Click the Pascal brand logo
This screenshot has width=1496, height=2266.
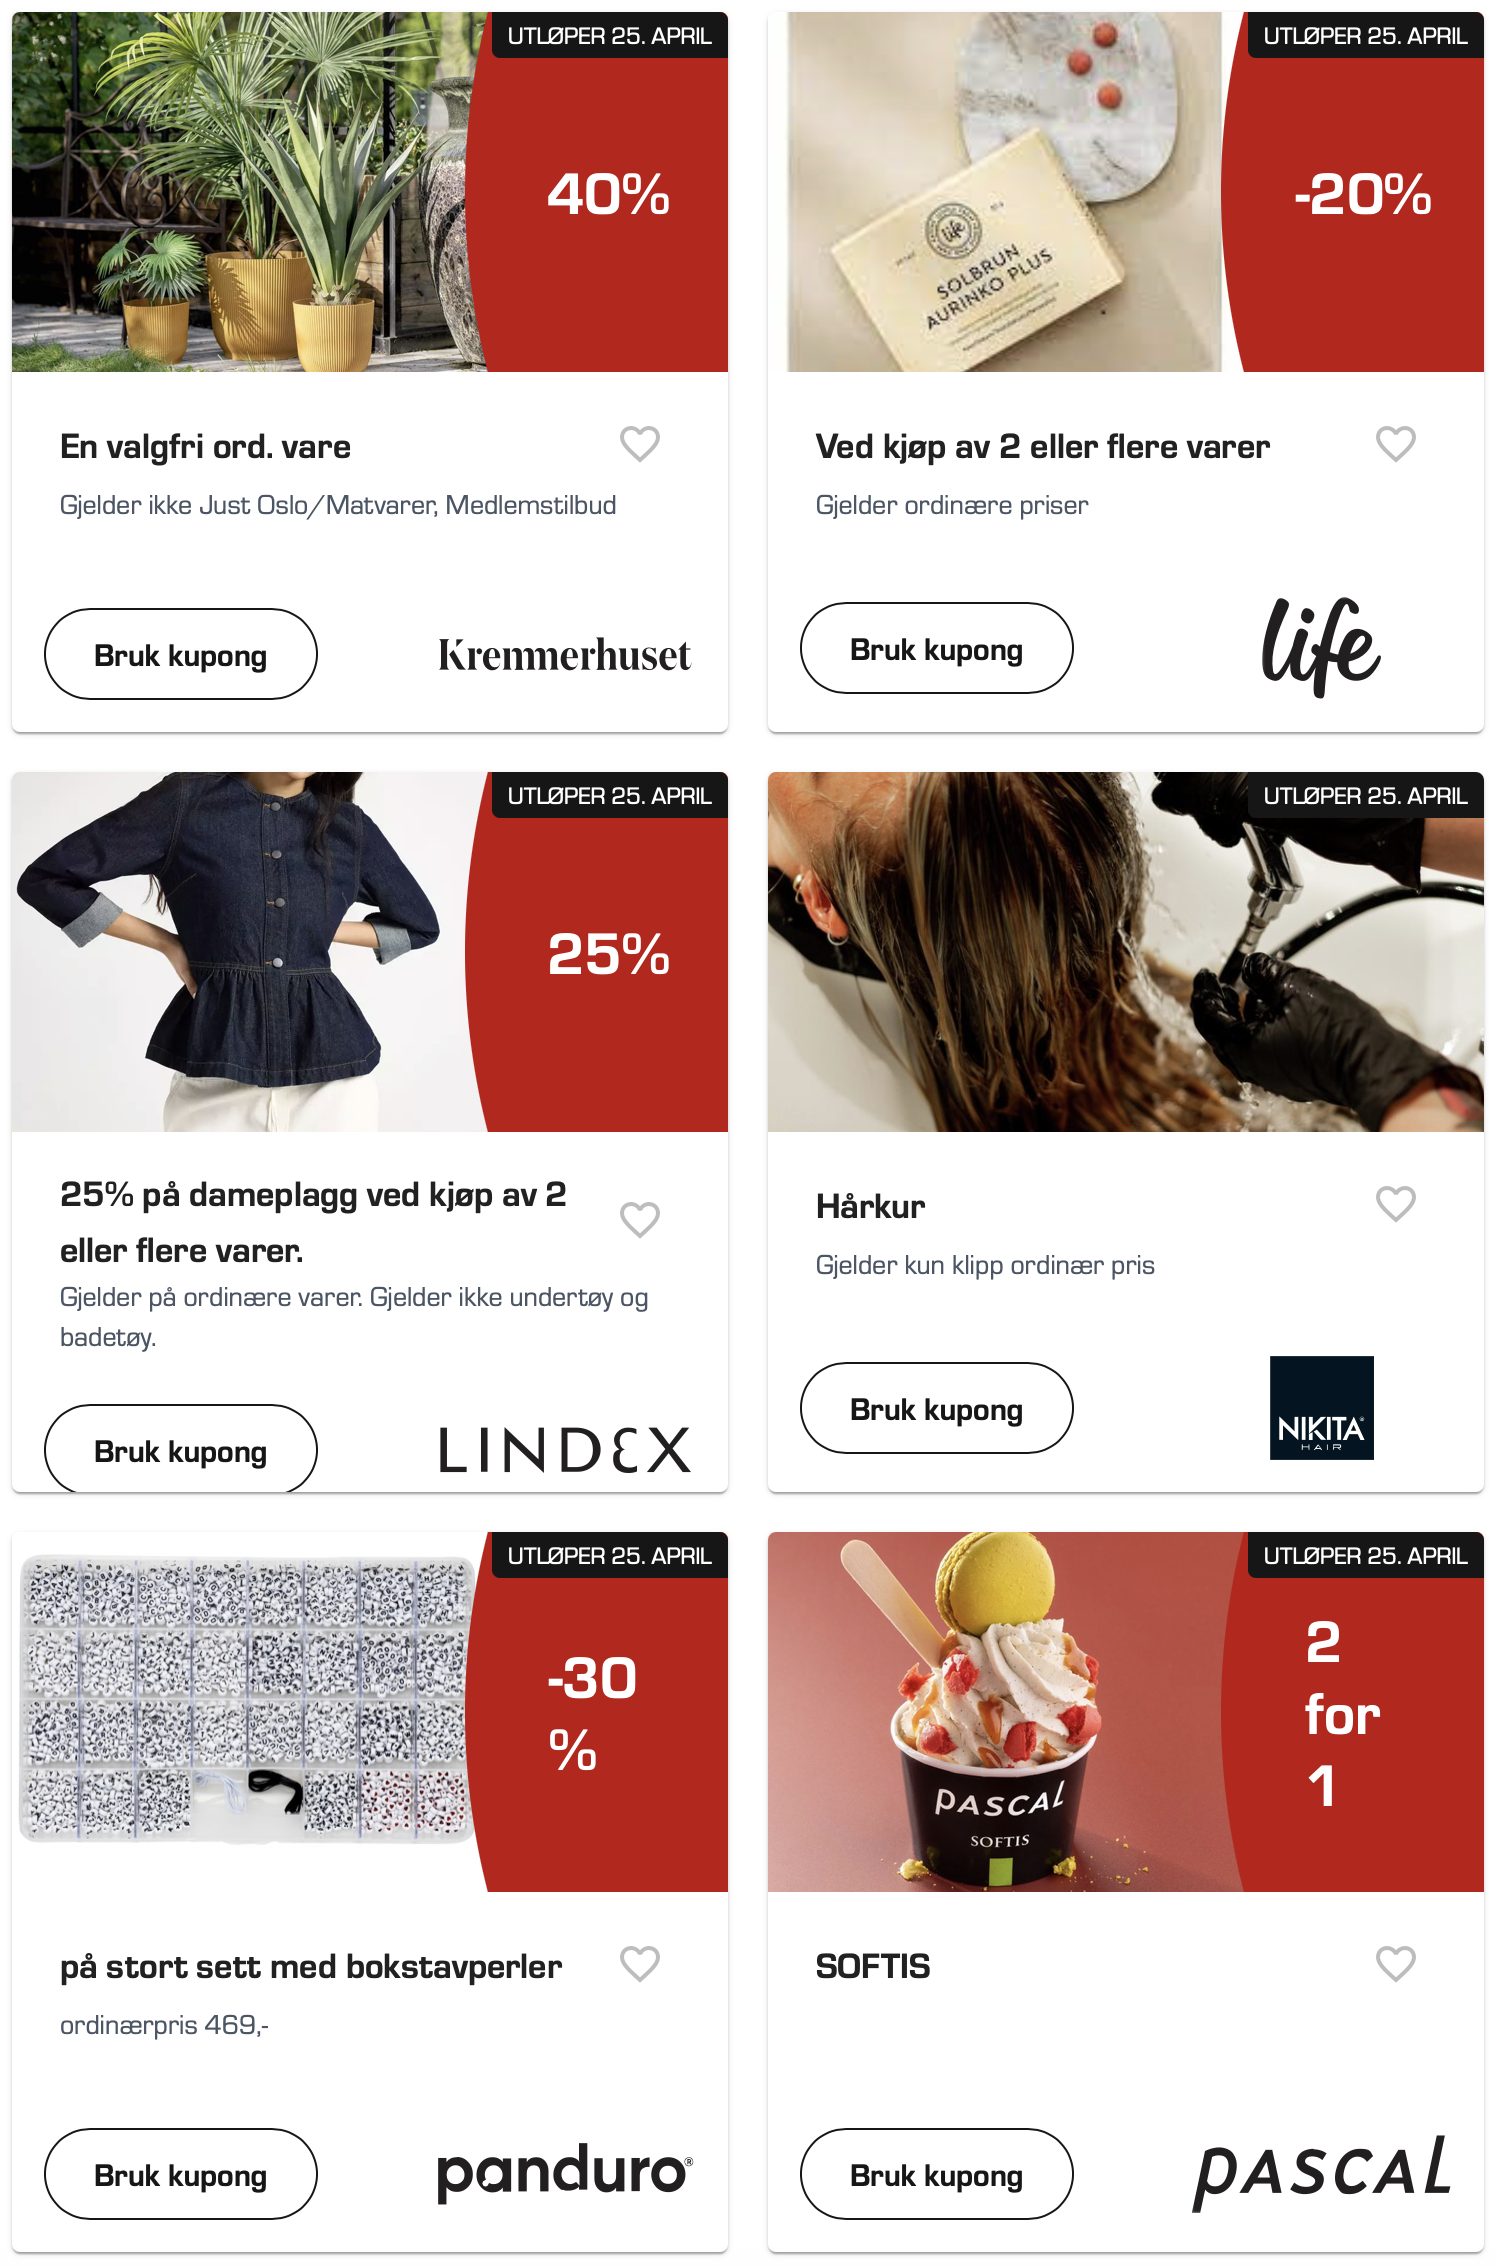(1322, 2173)
